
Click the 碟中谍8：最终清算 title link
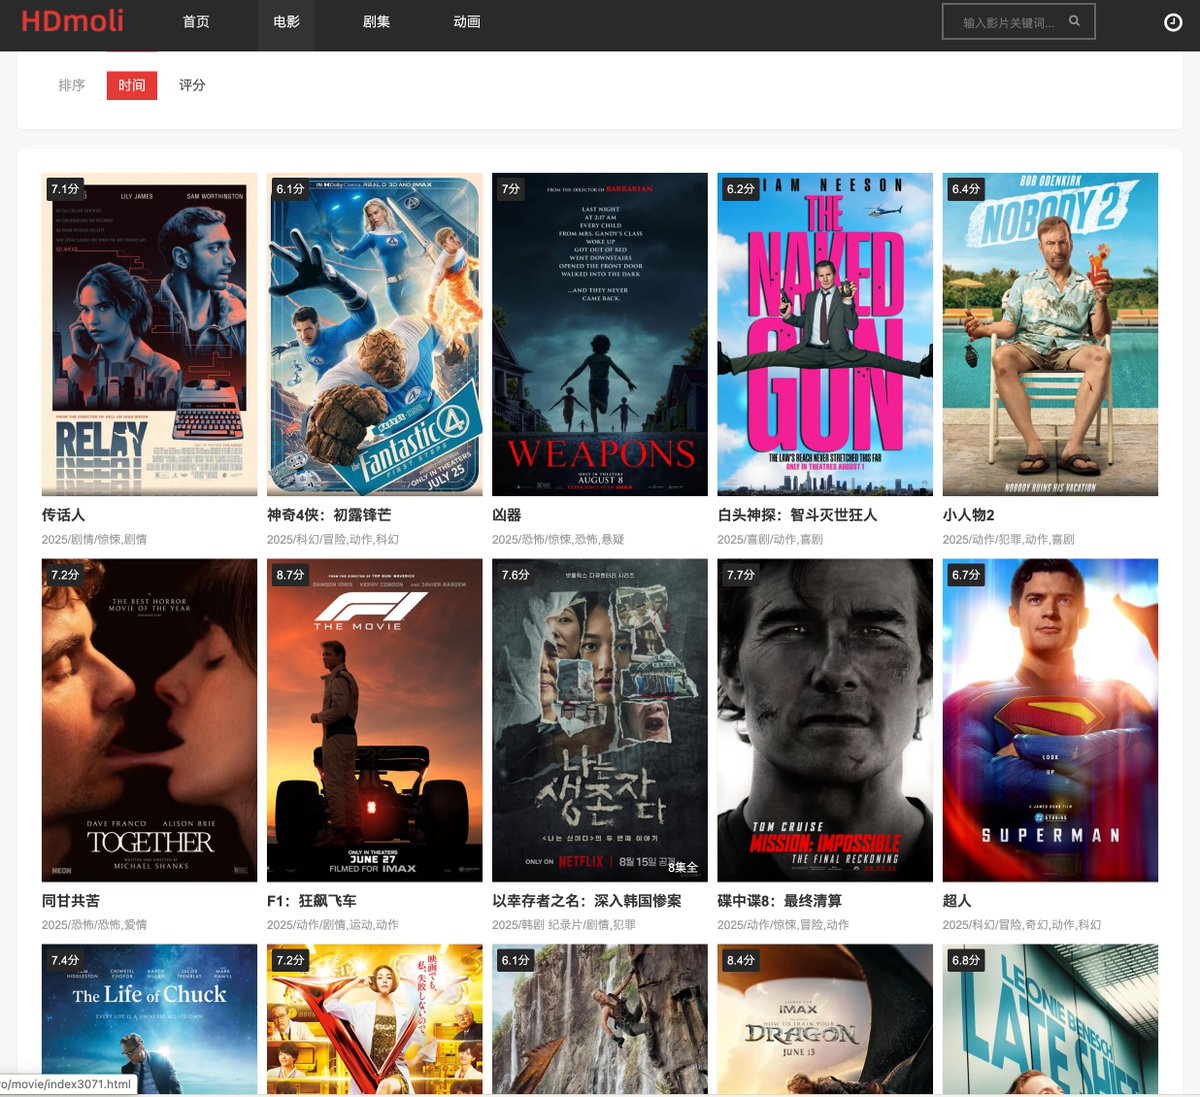[779, 901]
